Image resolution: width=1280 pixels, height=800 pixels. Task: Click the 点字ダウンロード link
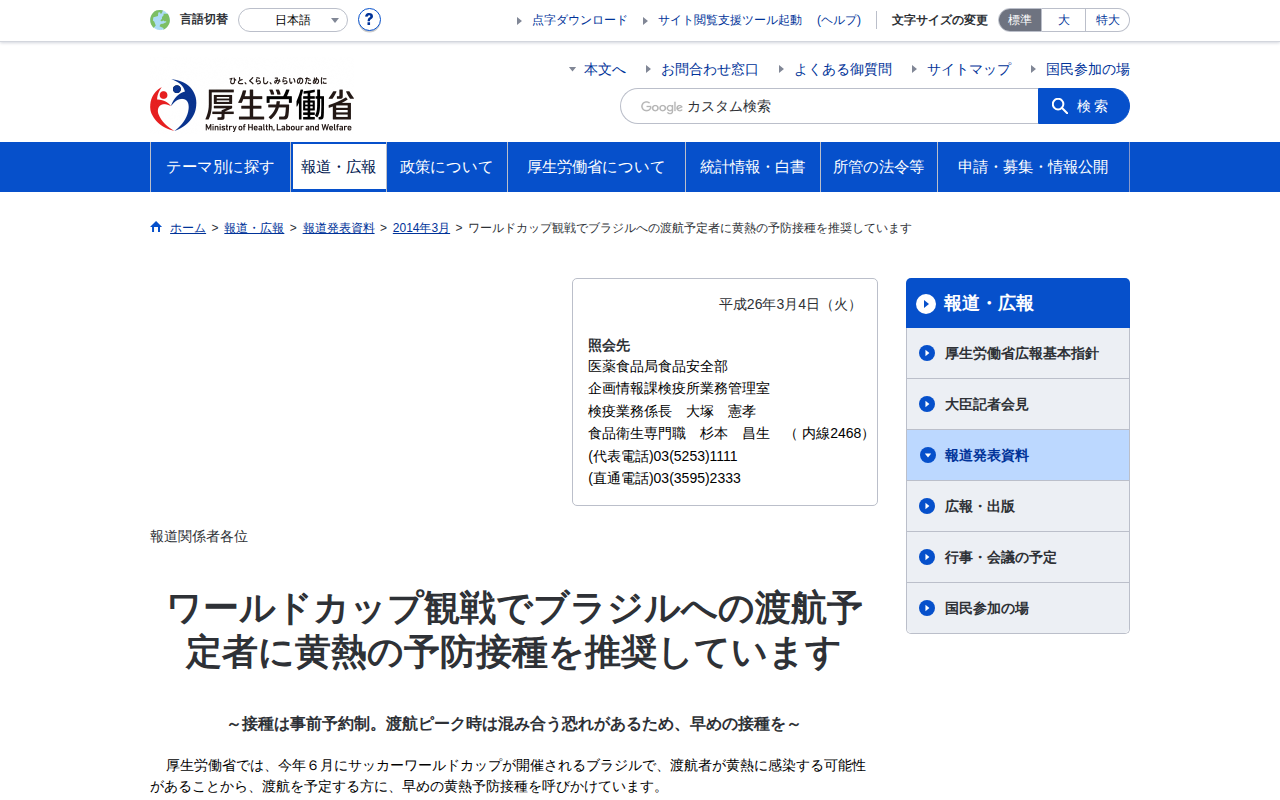click(580, 20)
